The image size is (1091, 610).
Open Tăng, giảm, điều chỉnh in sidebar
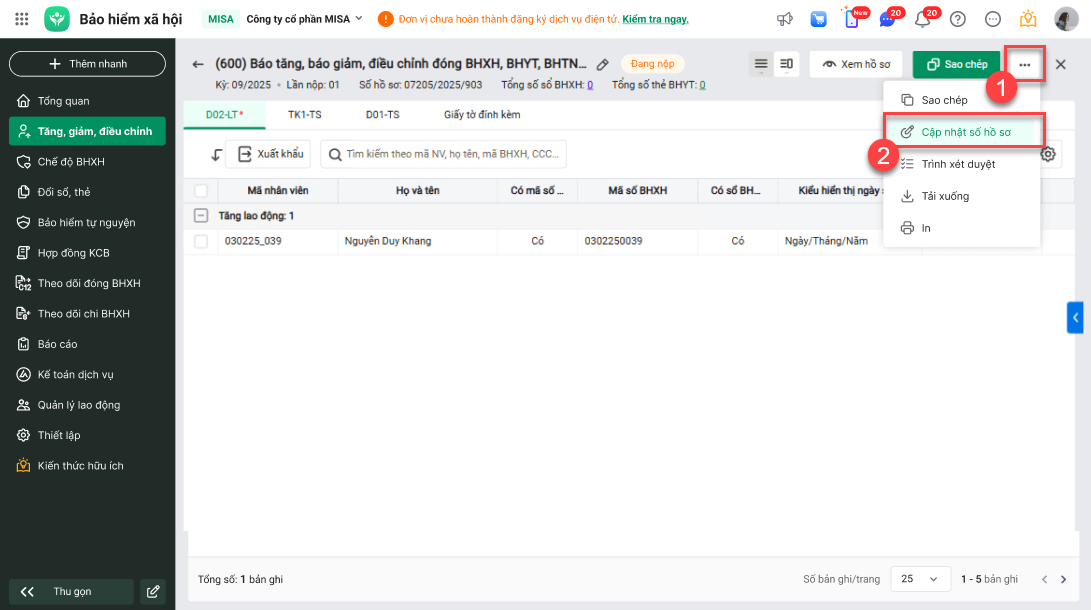[x=87, y=131]
